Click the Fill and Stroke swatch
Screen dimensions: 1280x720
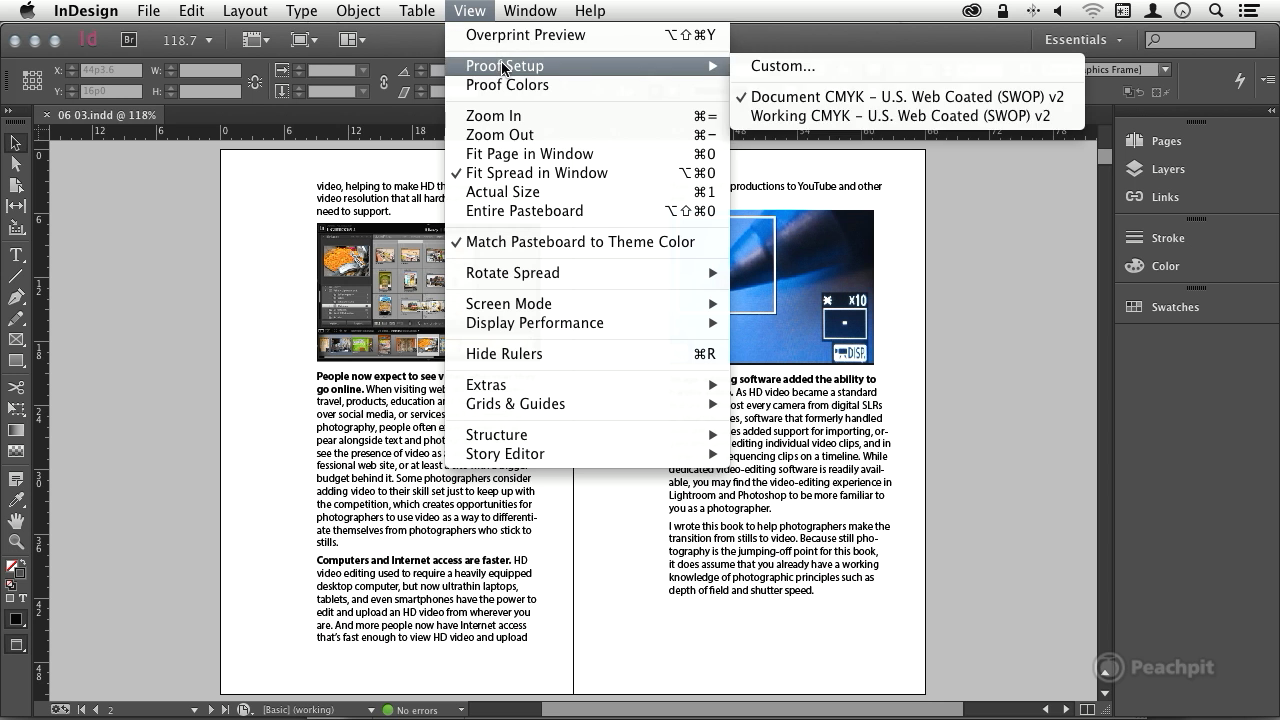[15, 568]
